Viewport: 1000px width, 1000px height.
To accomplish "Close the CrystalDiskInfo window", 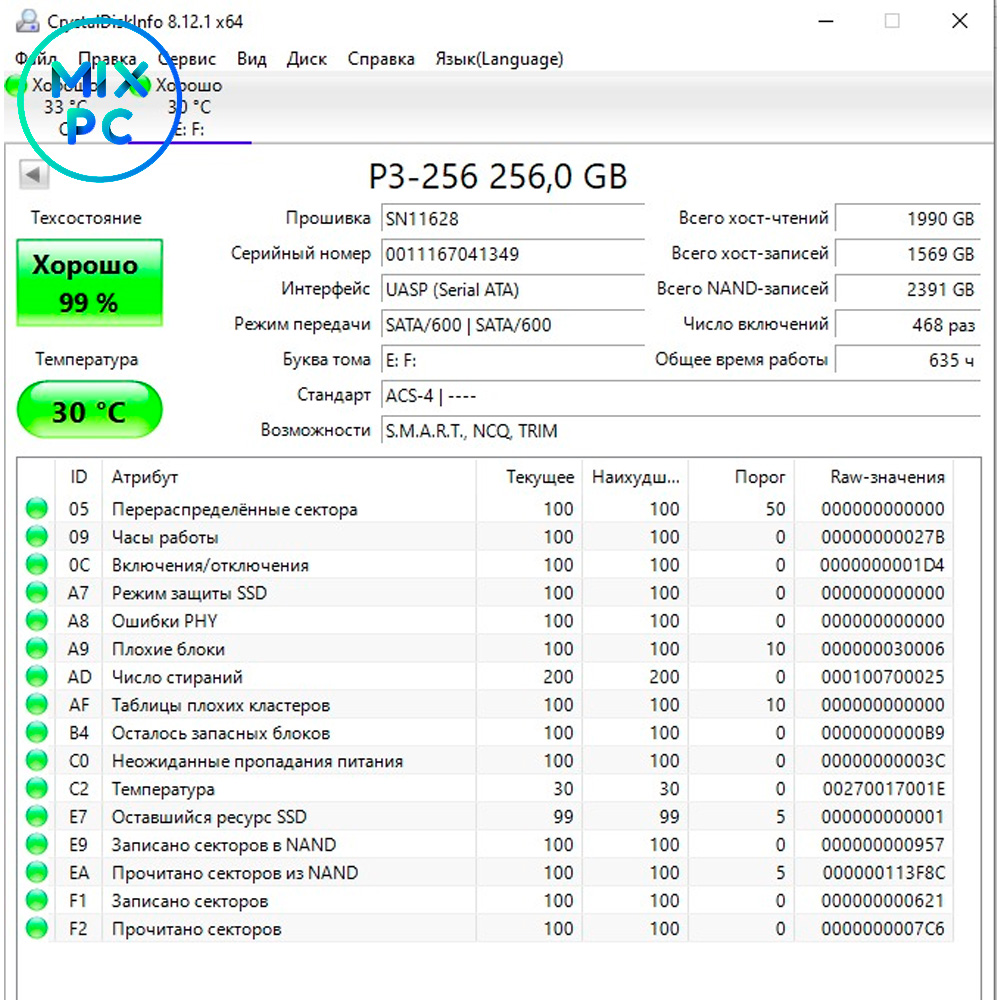I will (959, 21).
